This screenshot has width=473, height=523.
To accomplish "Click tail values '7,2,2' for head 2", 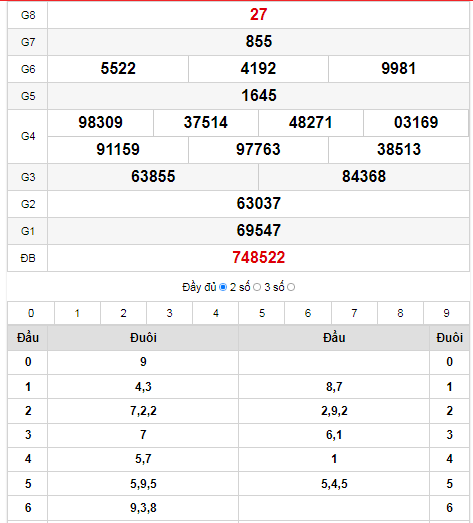I will (x=143, y=411).
